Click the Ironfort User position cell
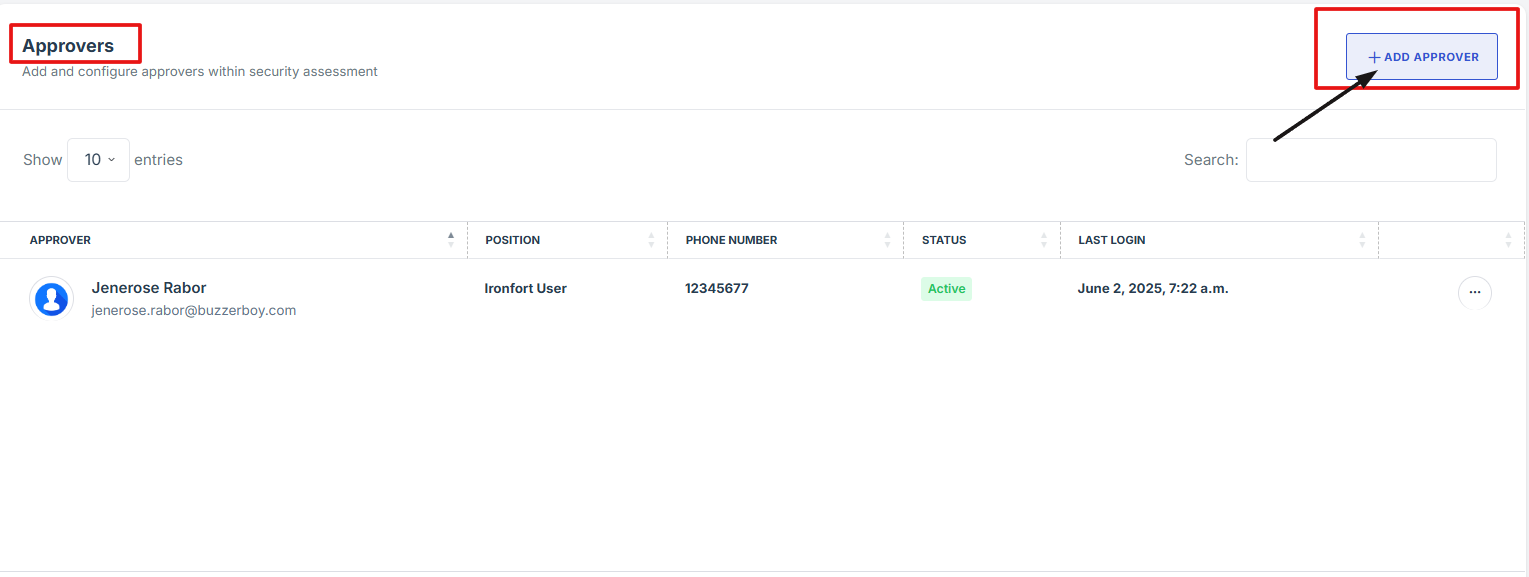Viewport: 1529px width, 577px height. coord(525,288)
